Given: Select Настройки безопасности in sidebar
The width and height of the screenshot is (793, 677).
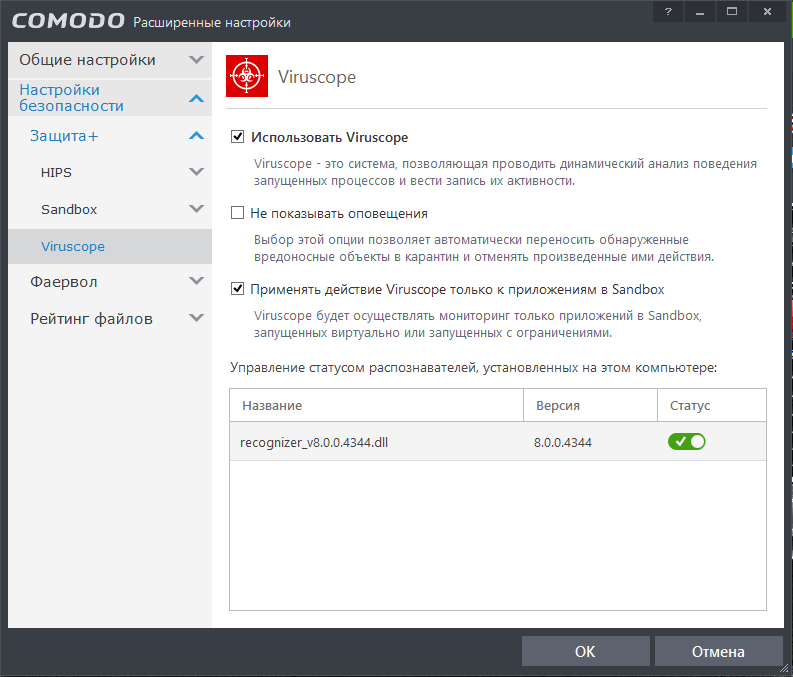Looking at the screenshot, I should point(110,98).
